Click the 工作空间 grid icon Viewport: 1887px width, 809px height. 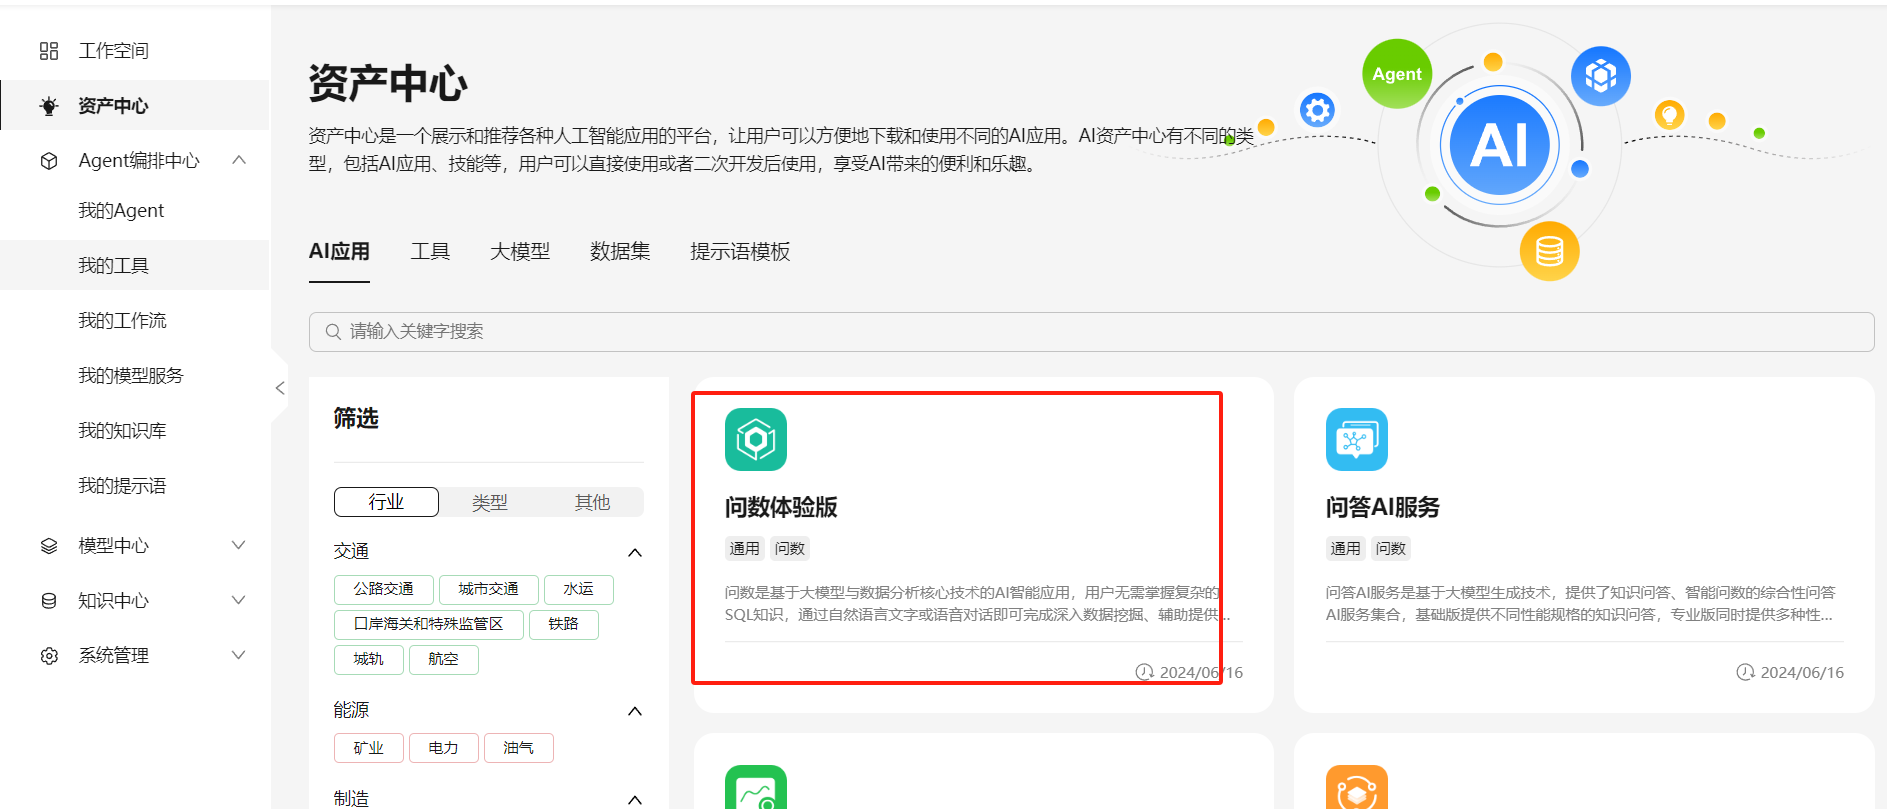coord(49,51)
